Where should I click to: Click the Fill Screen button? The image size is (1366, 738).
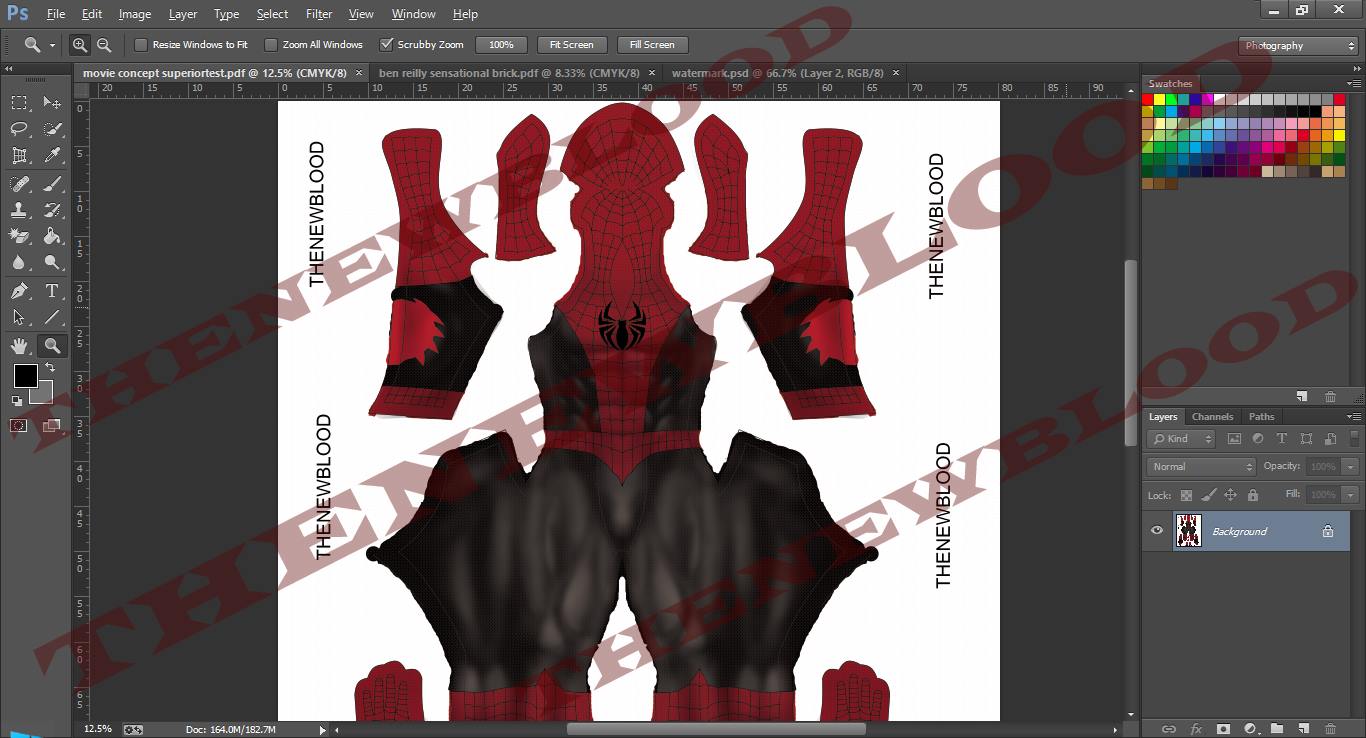click(x=652, y=45)
